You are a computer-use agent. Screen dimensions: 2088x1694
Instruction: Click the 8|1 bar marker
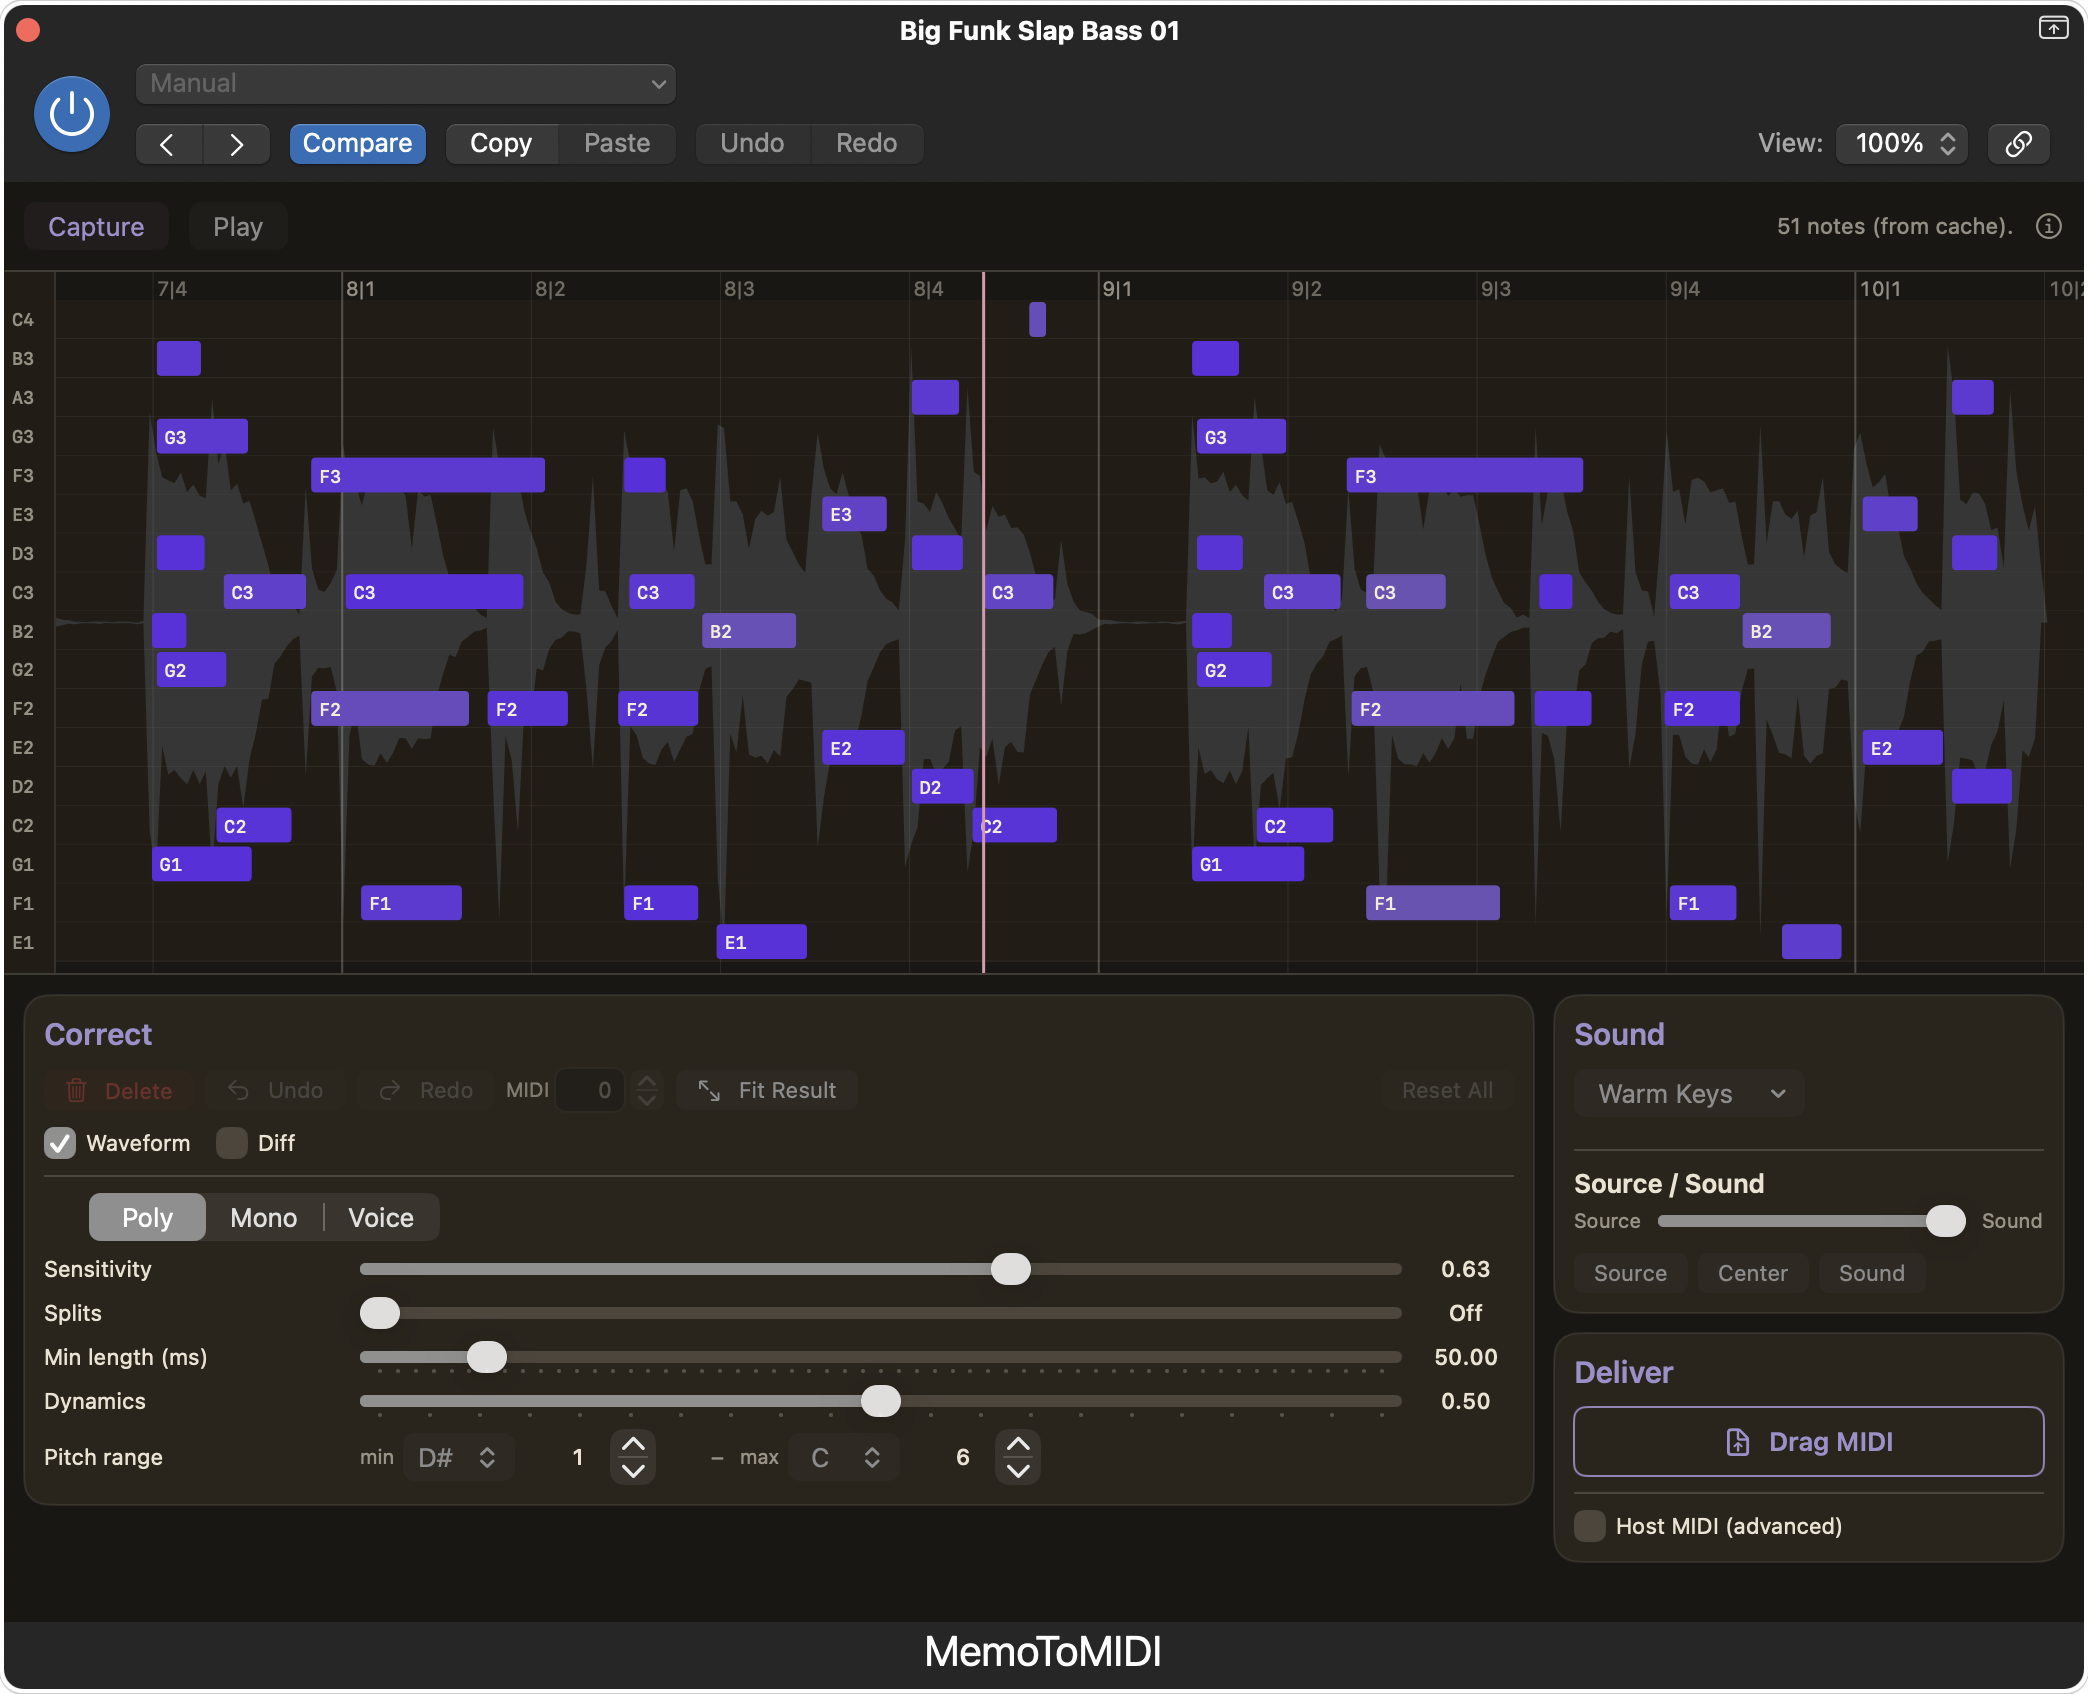tap(360, 289)
